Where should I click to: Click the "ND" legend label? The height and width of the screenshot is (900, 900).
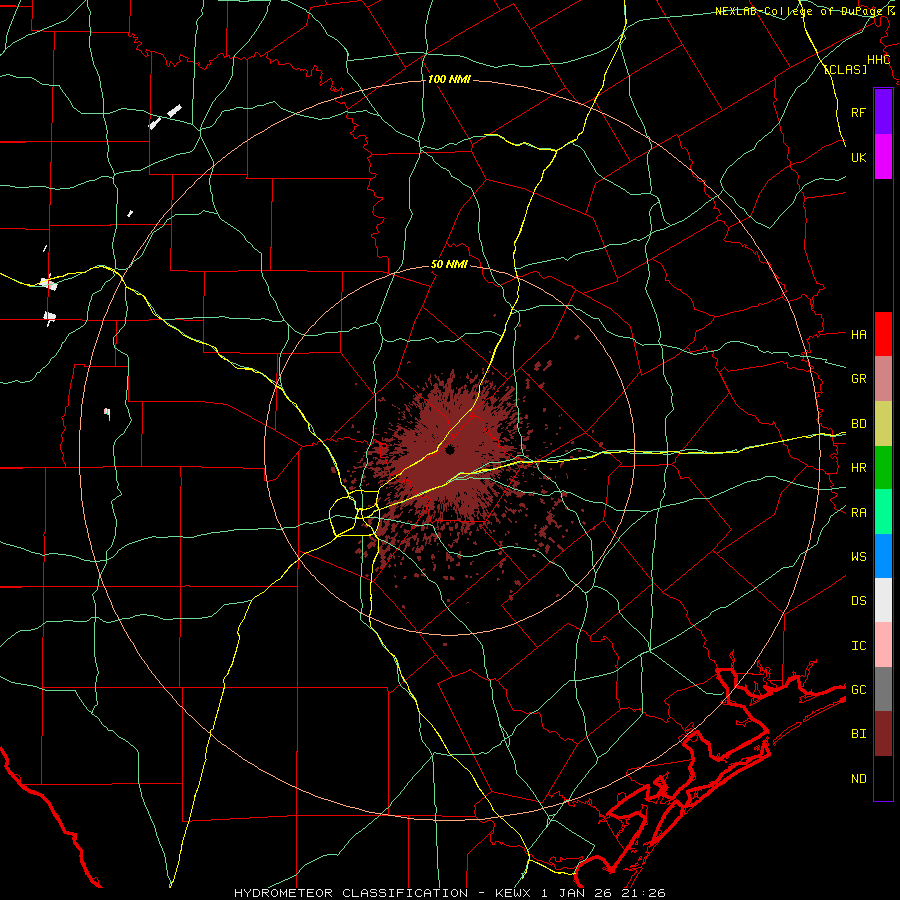[859, 779]
